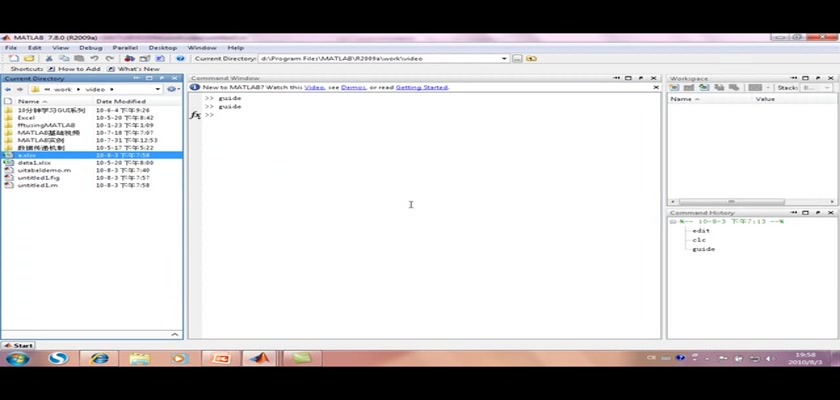Open the Window menu
The image size is (840, 400).
pyautogui.click(x=201, y=48)
